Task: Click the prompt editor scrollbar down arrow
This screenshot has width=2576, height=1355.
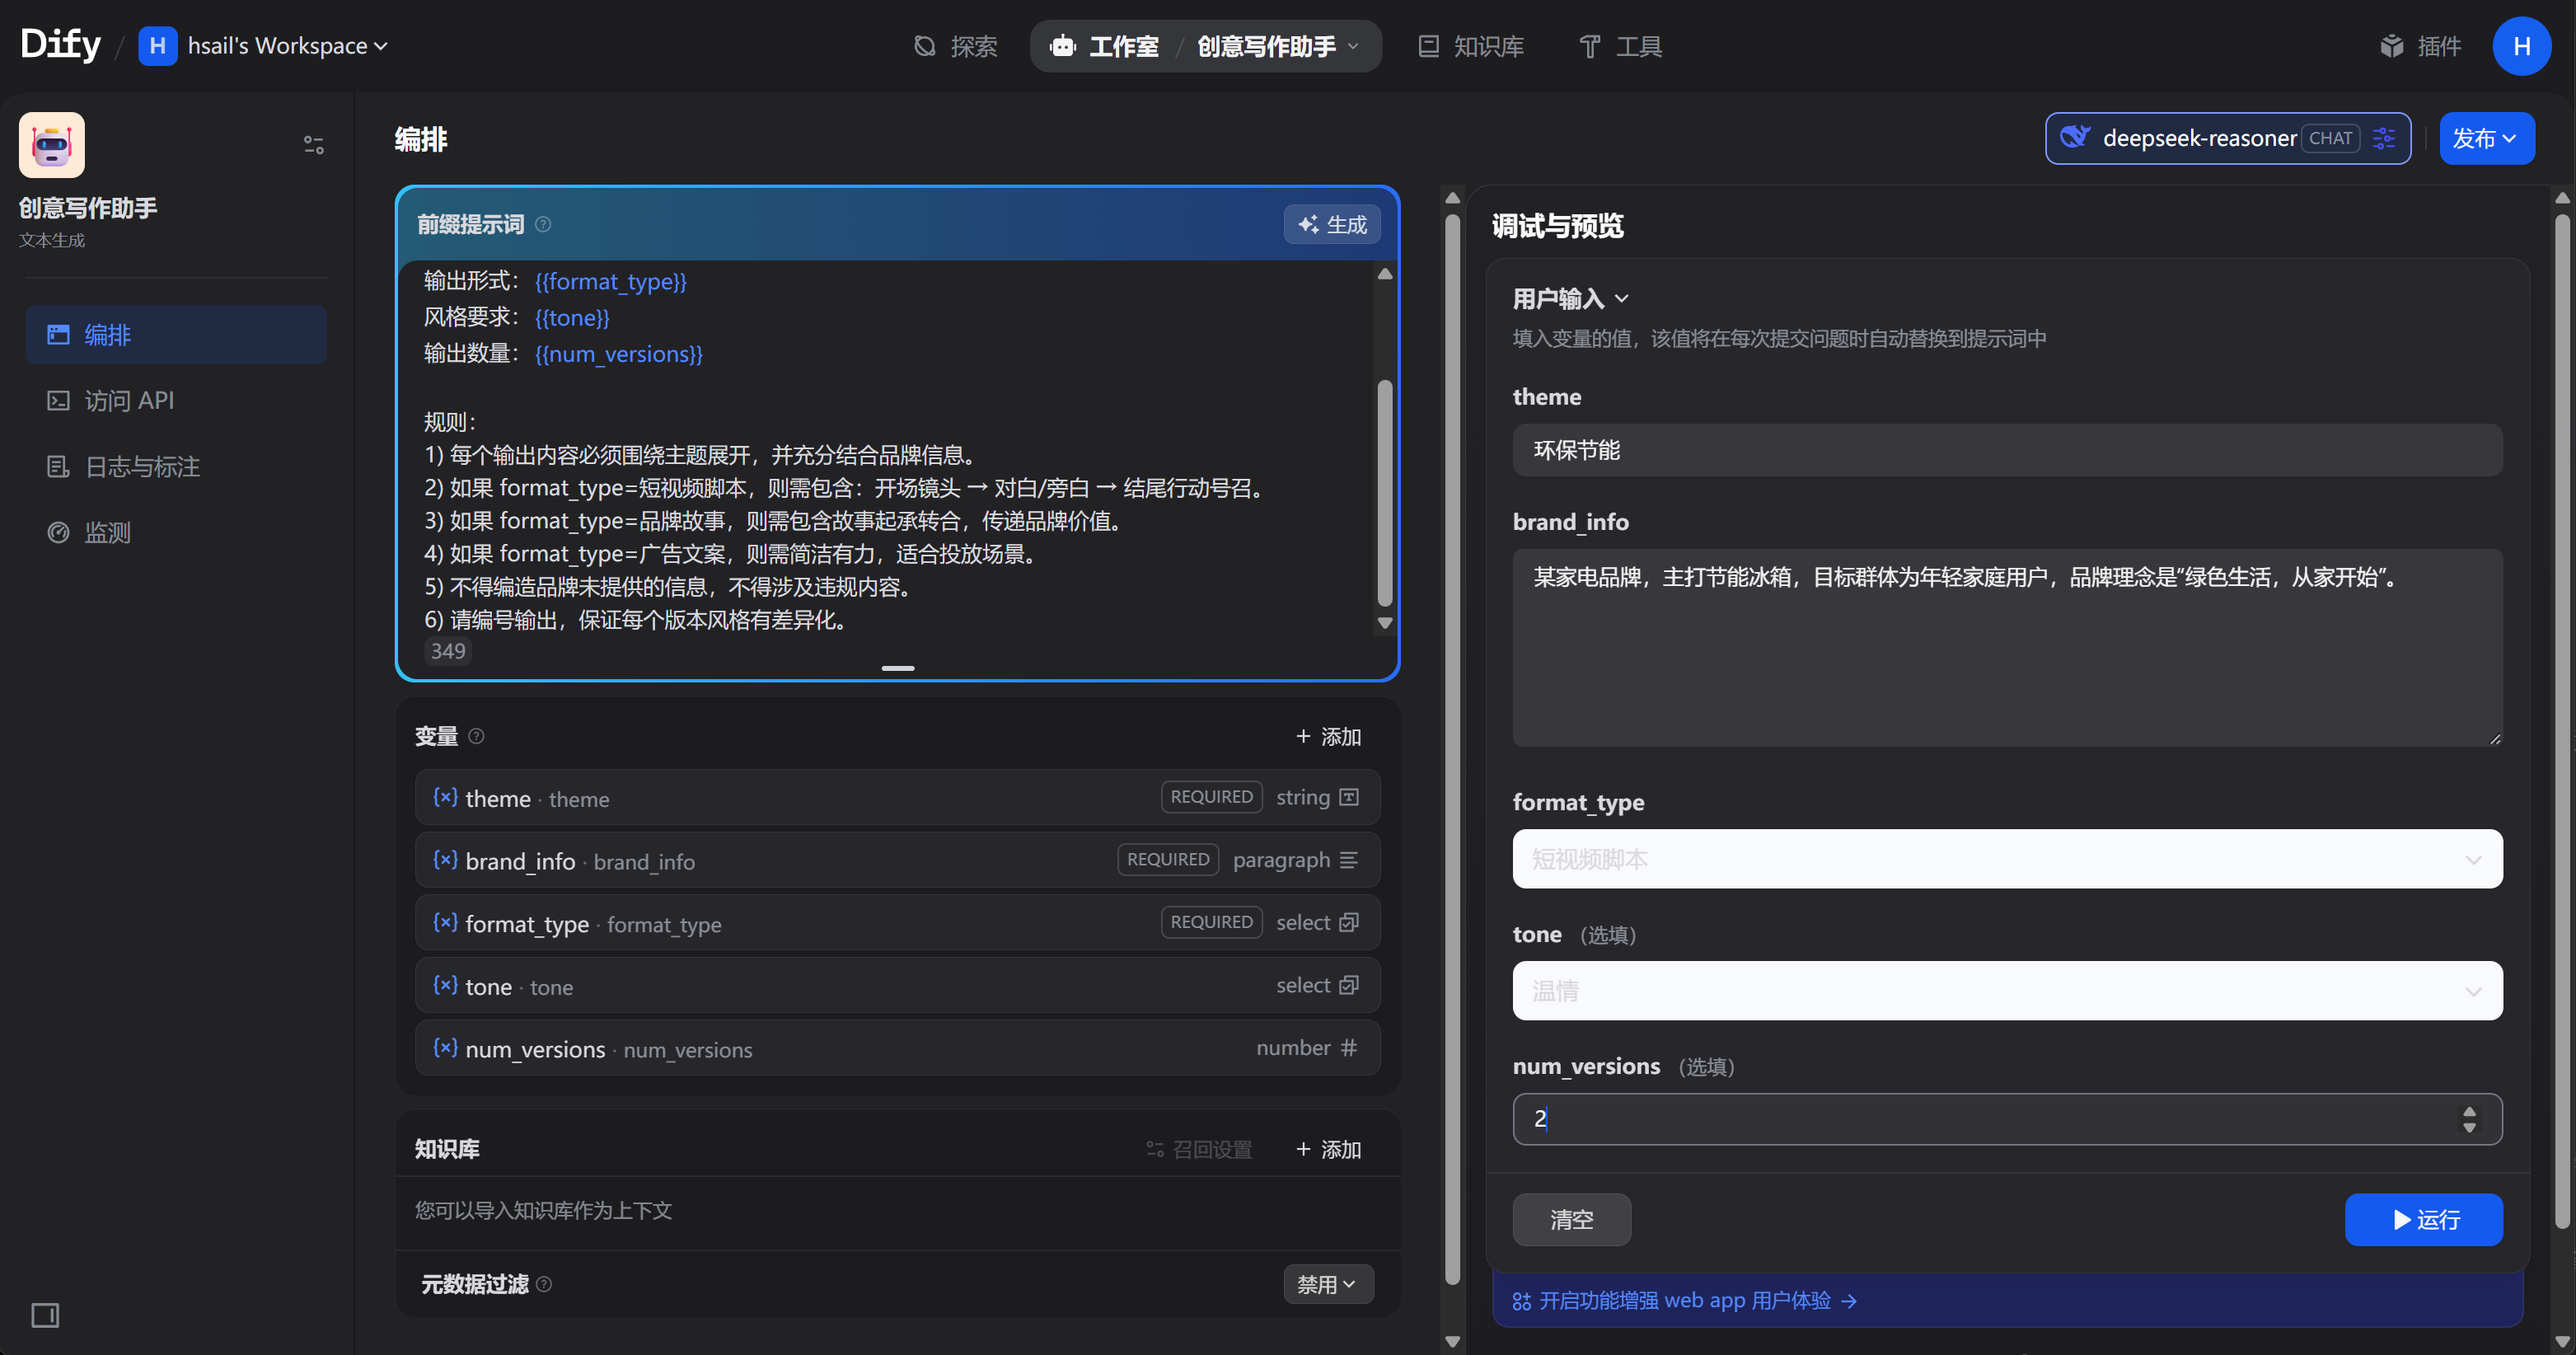Action: click(1385, 622)
